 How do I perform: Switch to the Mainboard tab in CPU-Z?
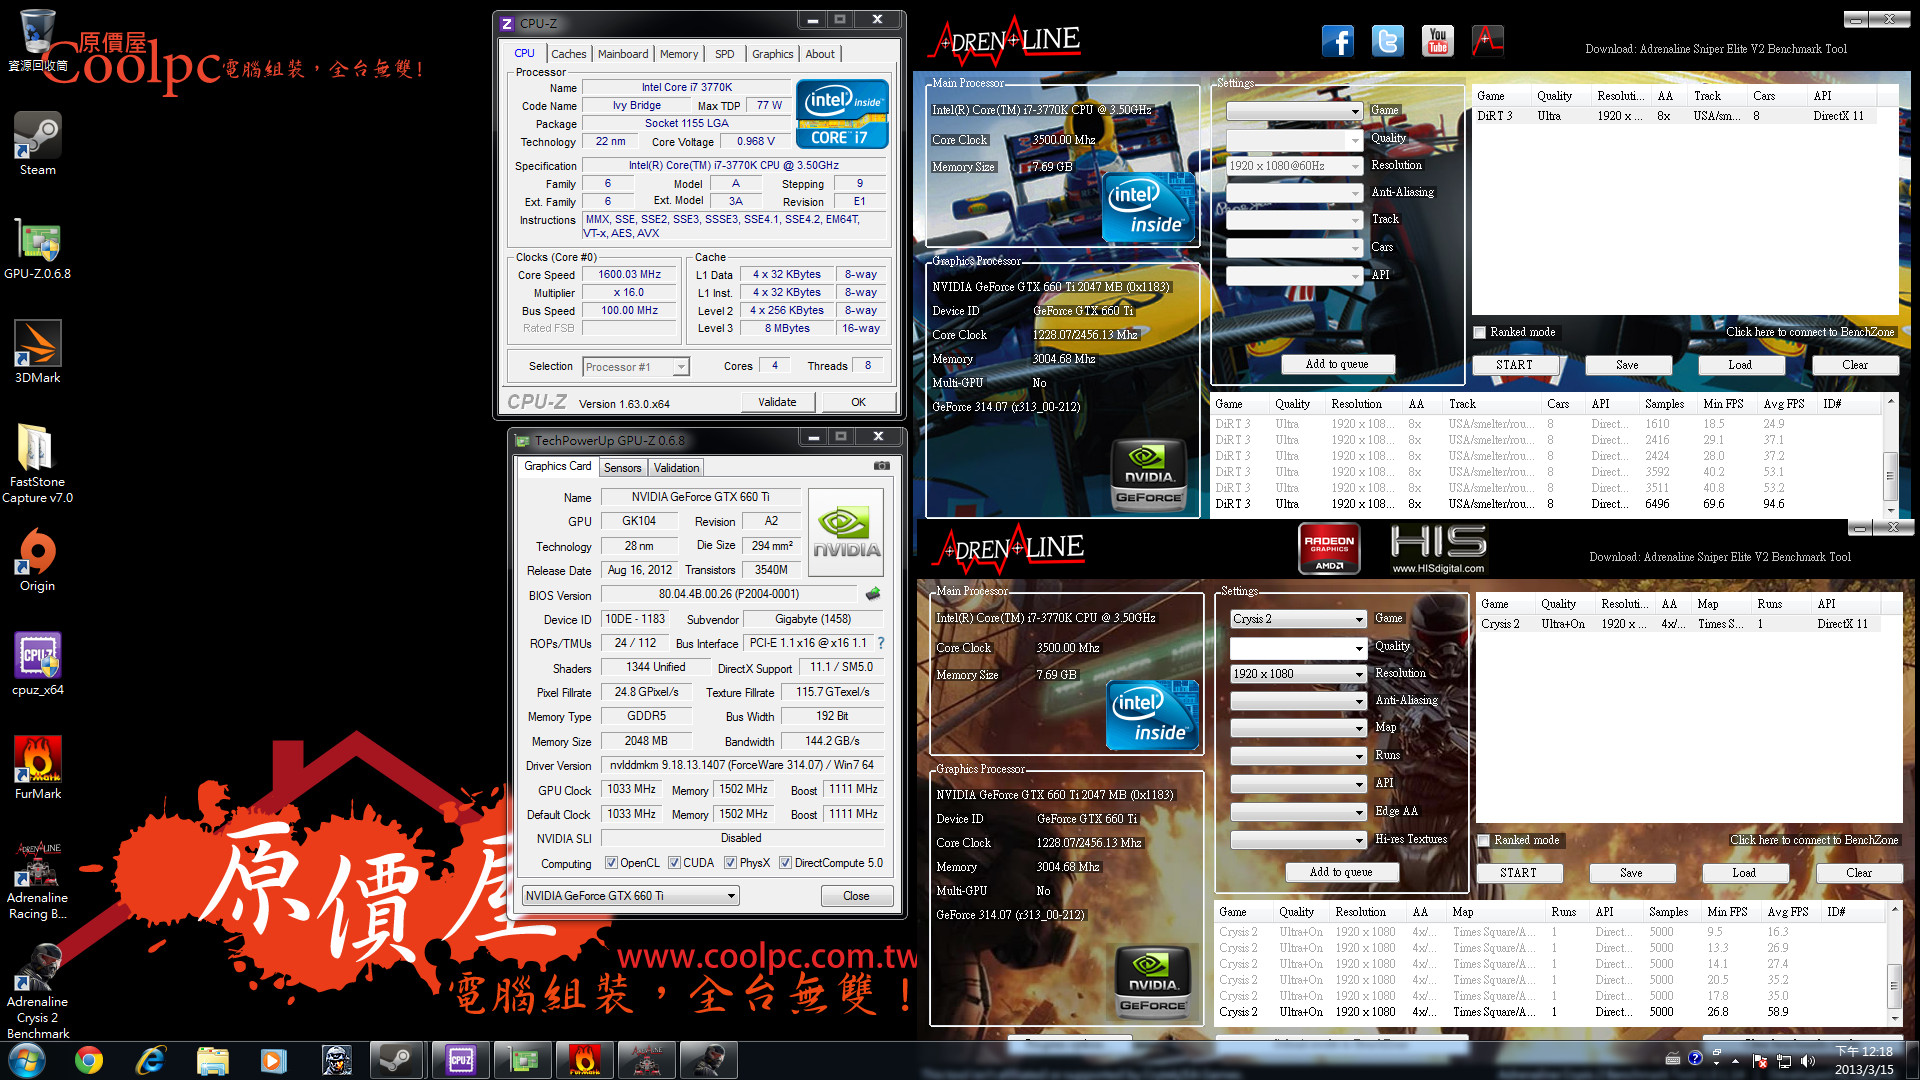click(623, 54)
